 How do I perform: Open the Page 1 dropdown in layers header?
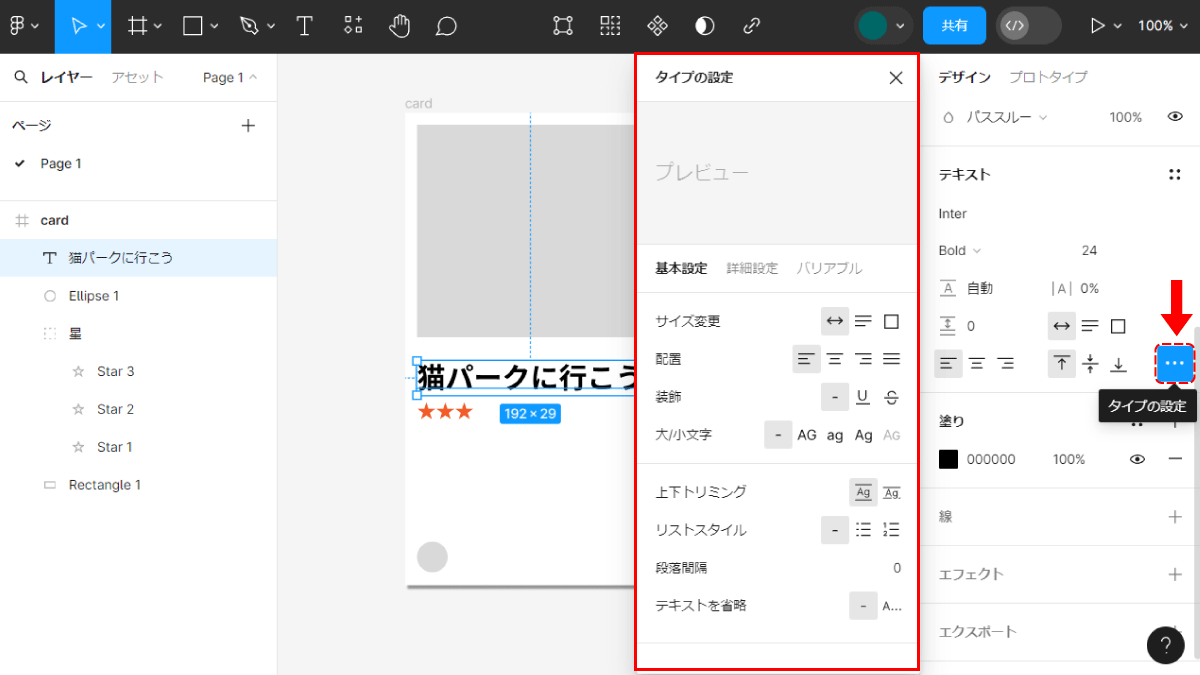point(229,77)
